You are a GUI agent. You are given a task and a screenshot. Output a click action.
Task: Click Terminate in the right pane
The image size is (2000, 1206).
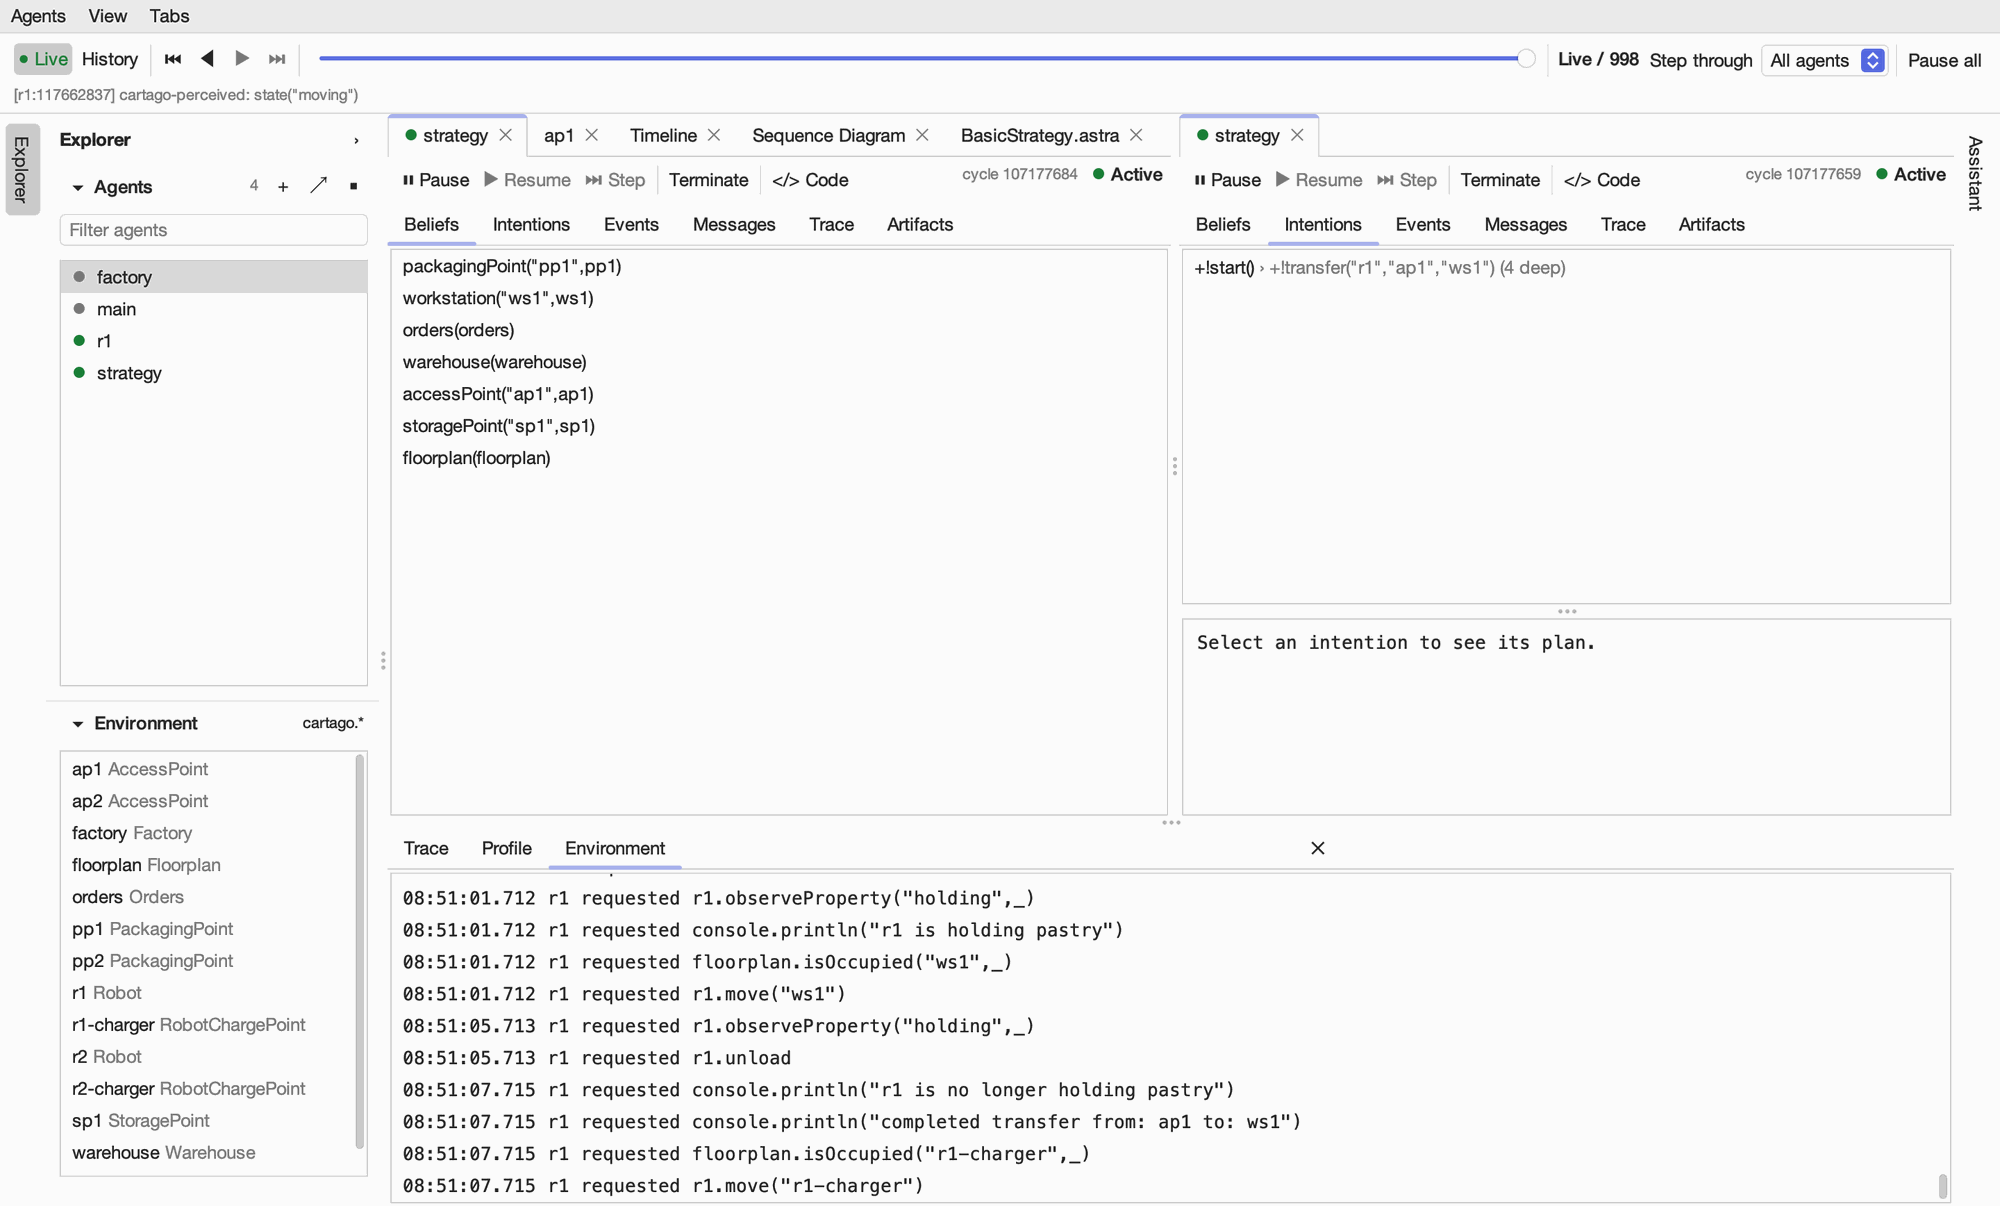click(1500, 180)
